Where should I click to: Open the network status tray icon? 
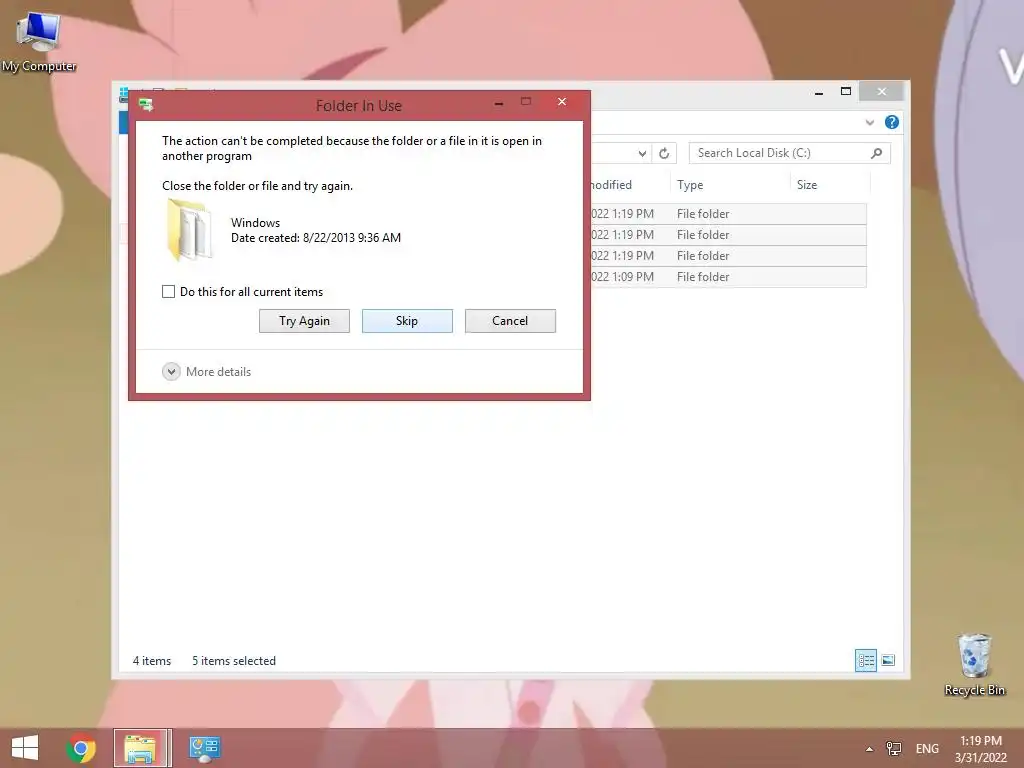pos(893,748)
